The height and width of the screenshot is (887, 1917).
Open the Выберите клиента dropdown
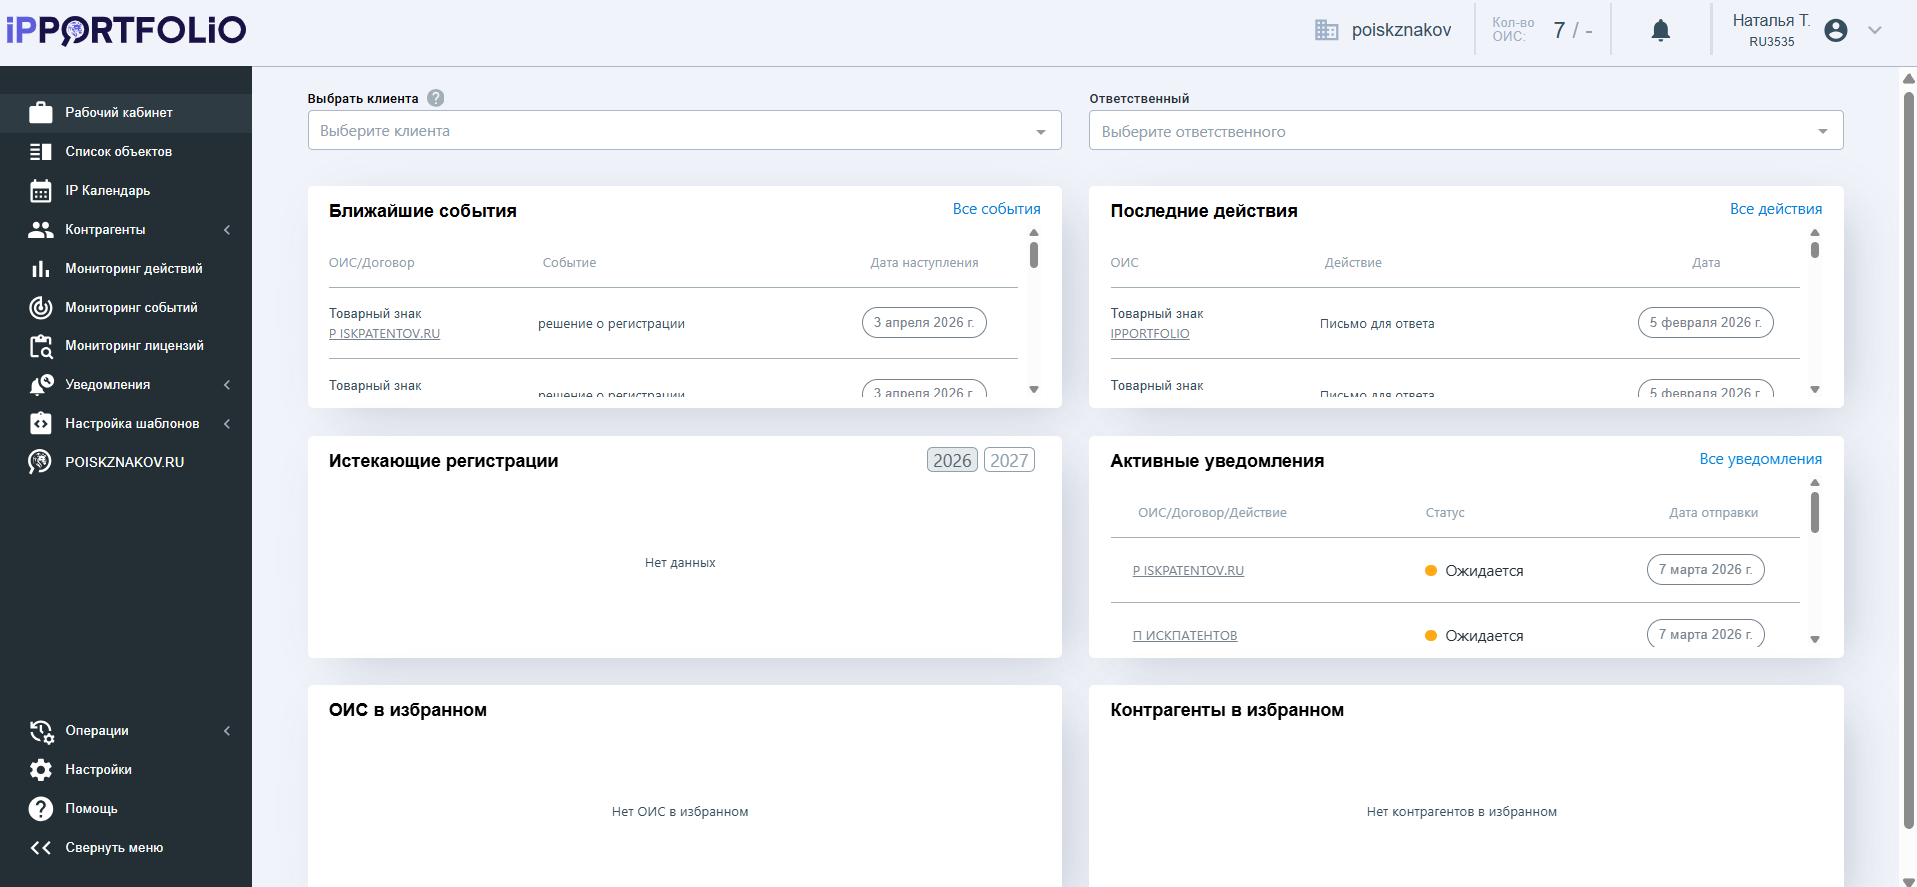684,131
